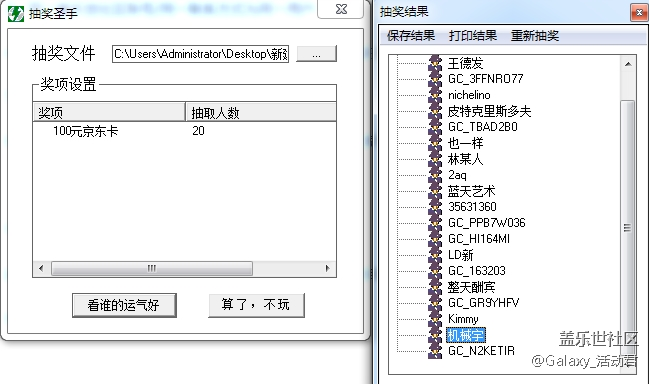Click the value 20 in 抽取人数 column

tap(198, 131)
